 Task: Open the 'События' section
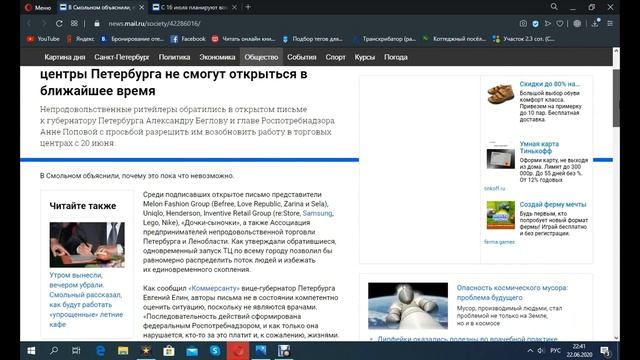point(302,57)
